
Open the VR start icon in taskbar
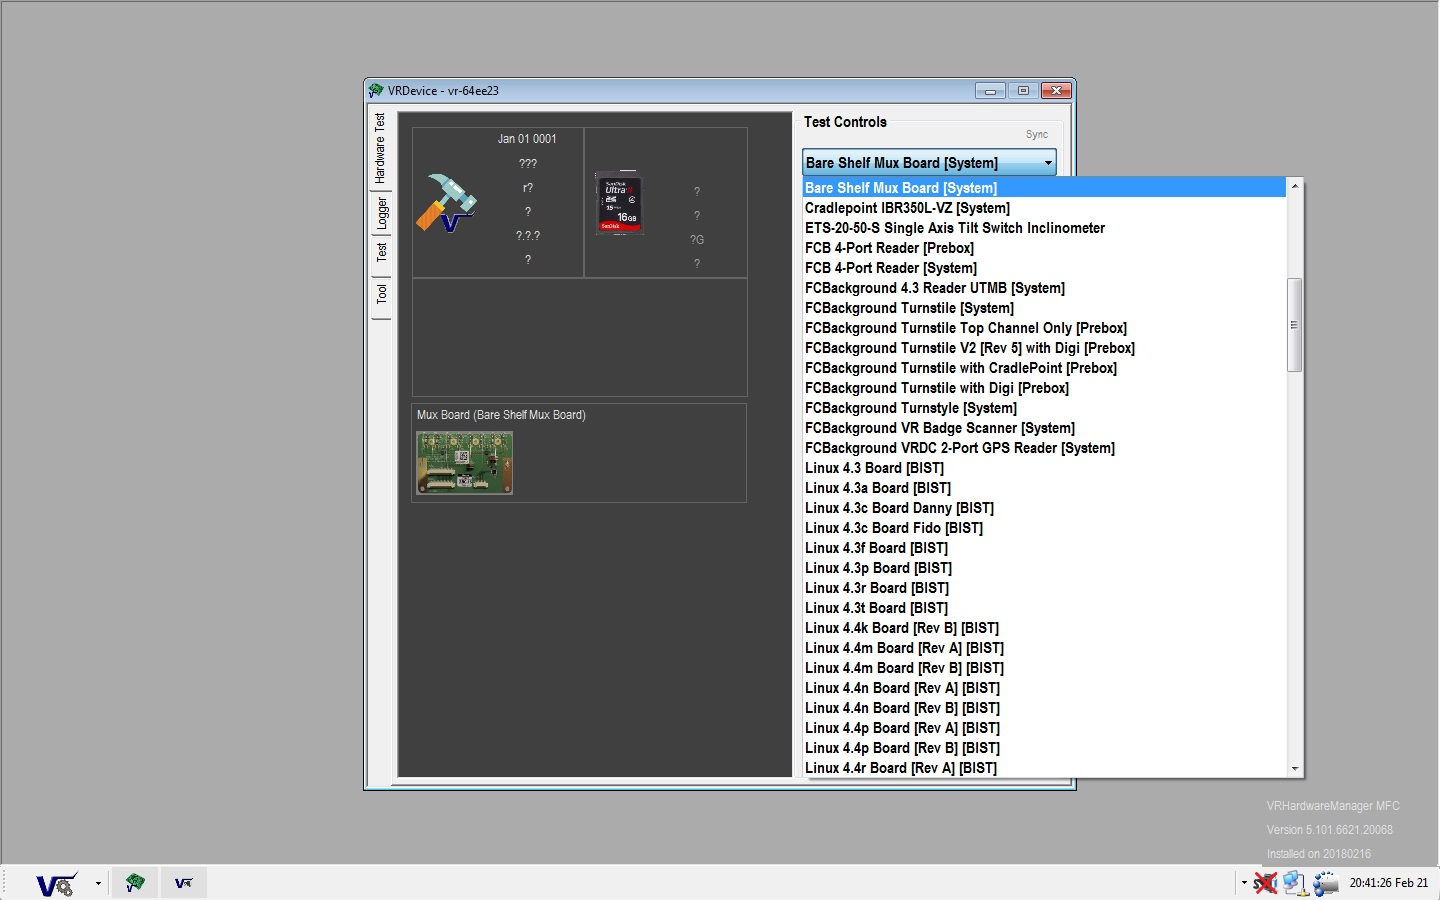point(55,883)
